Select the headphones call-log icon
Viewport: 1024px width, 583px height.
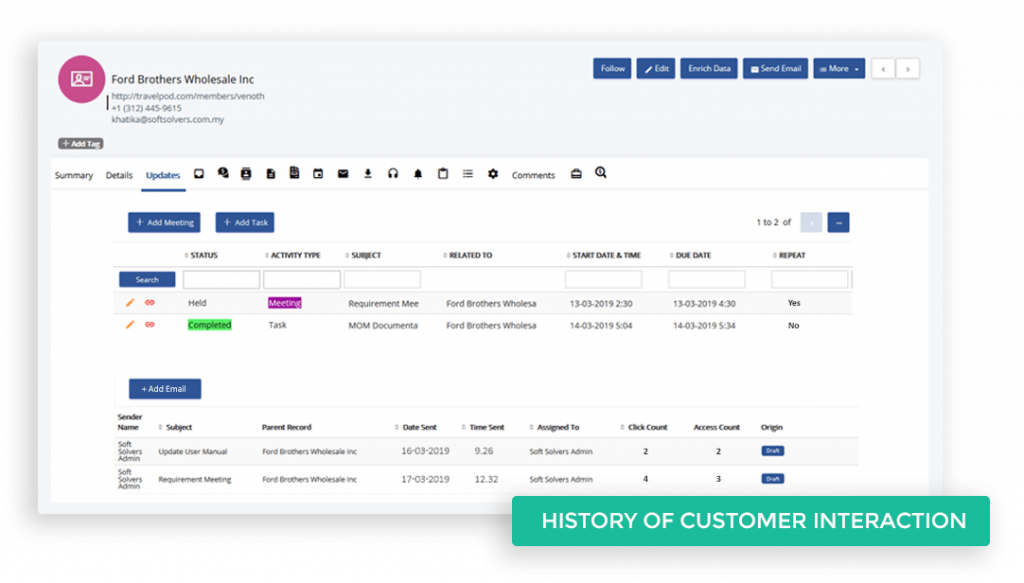coord(392,173)
